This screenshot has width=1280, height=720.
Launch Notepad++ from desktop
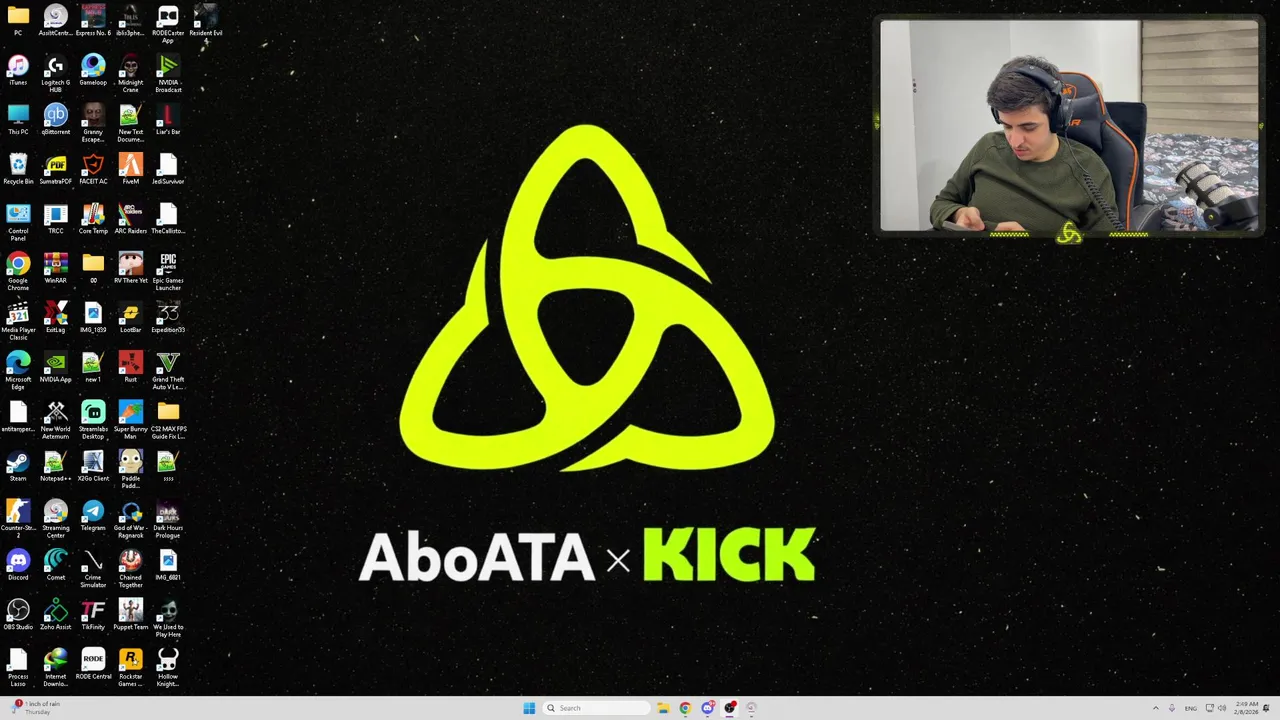56,466
